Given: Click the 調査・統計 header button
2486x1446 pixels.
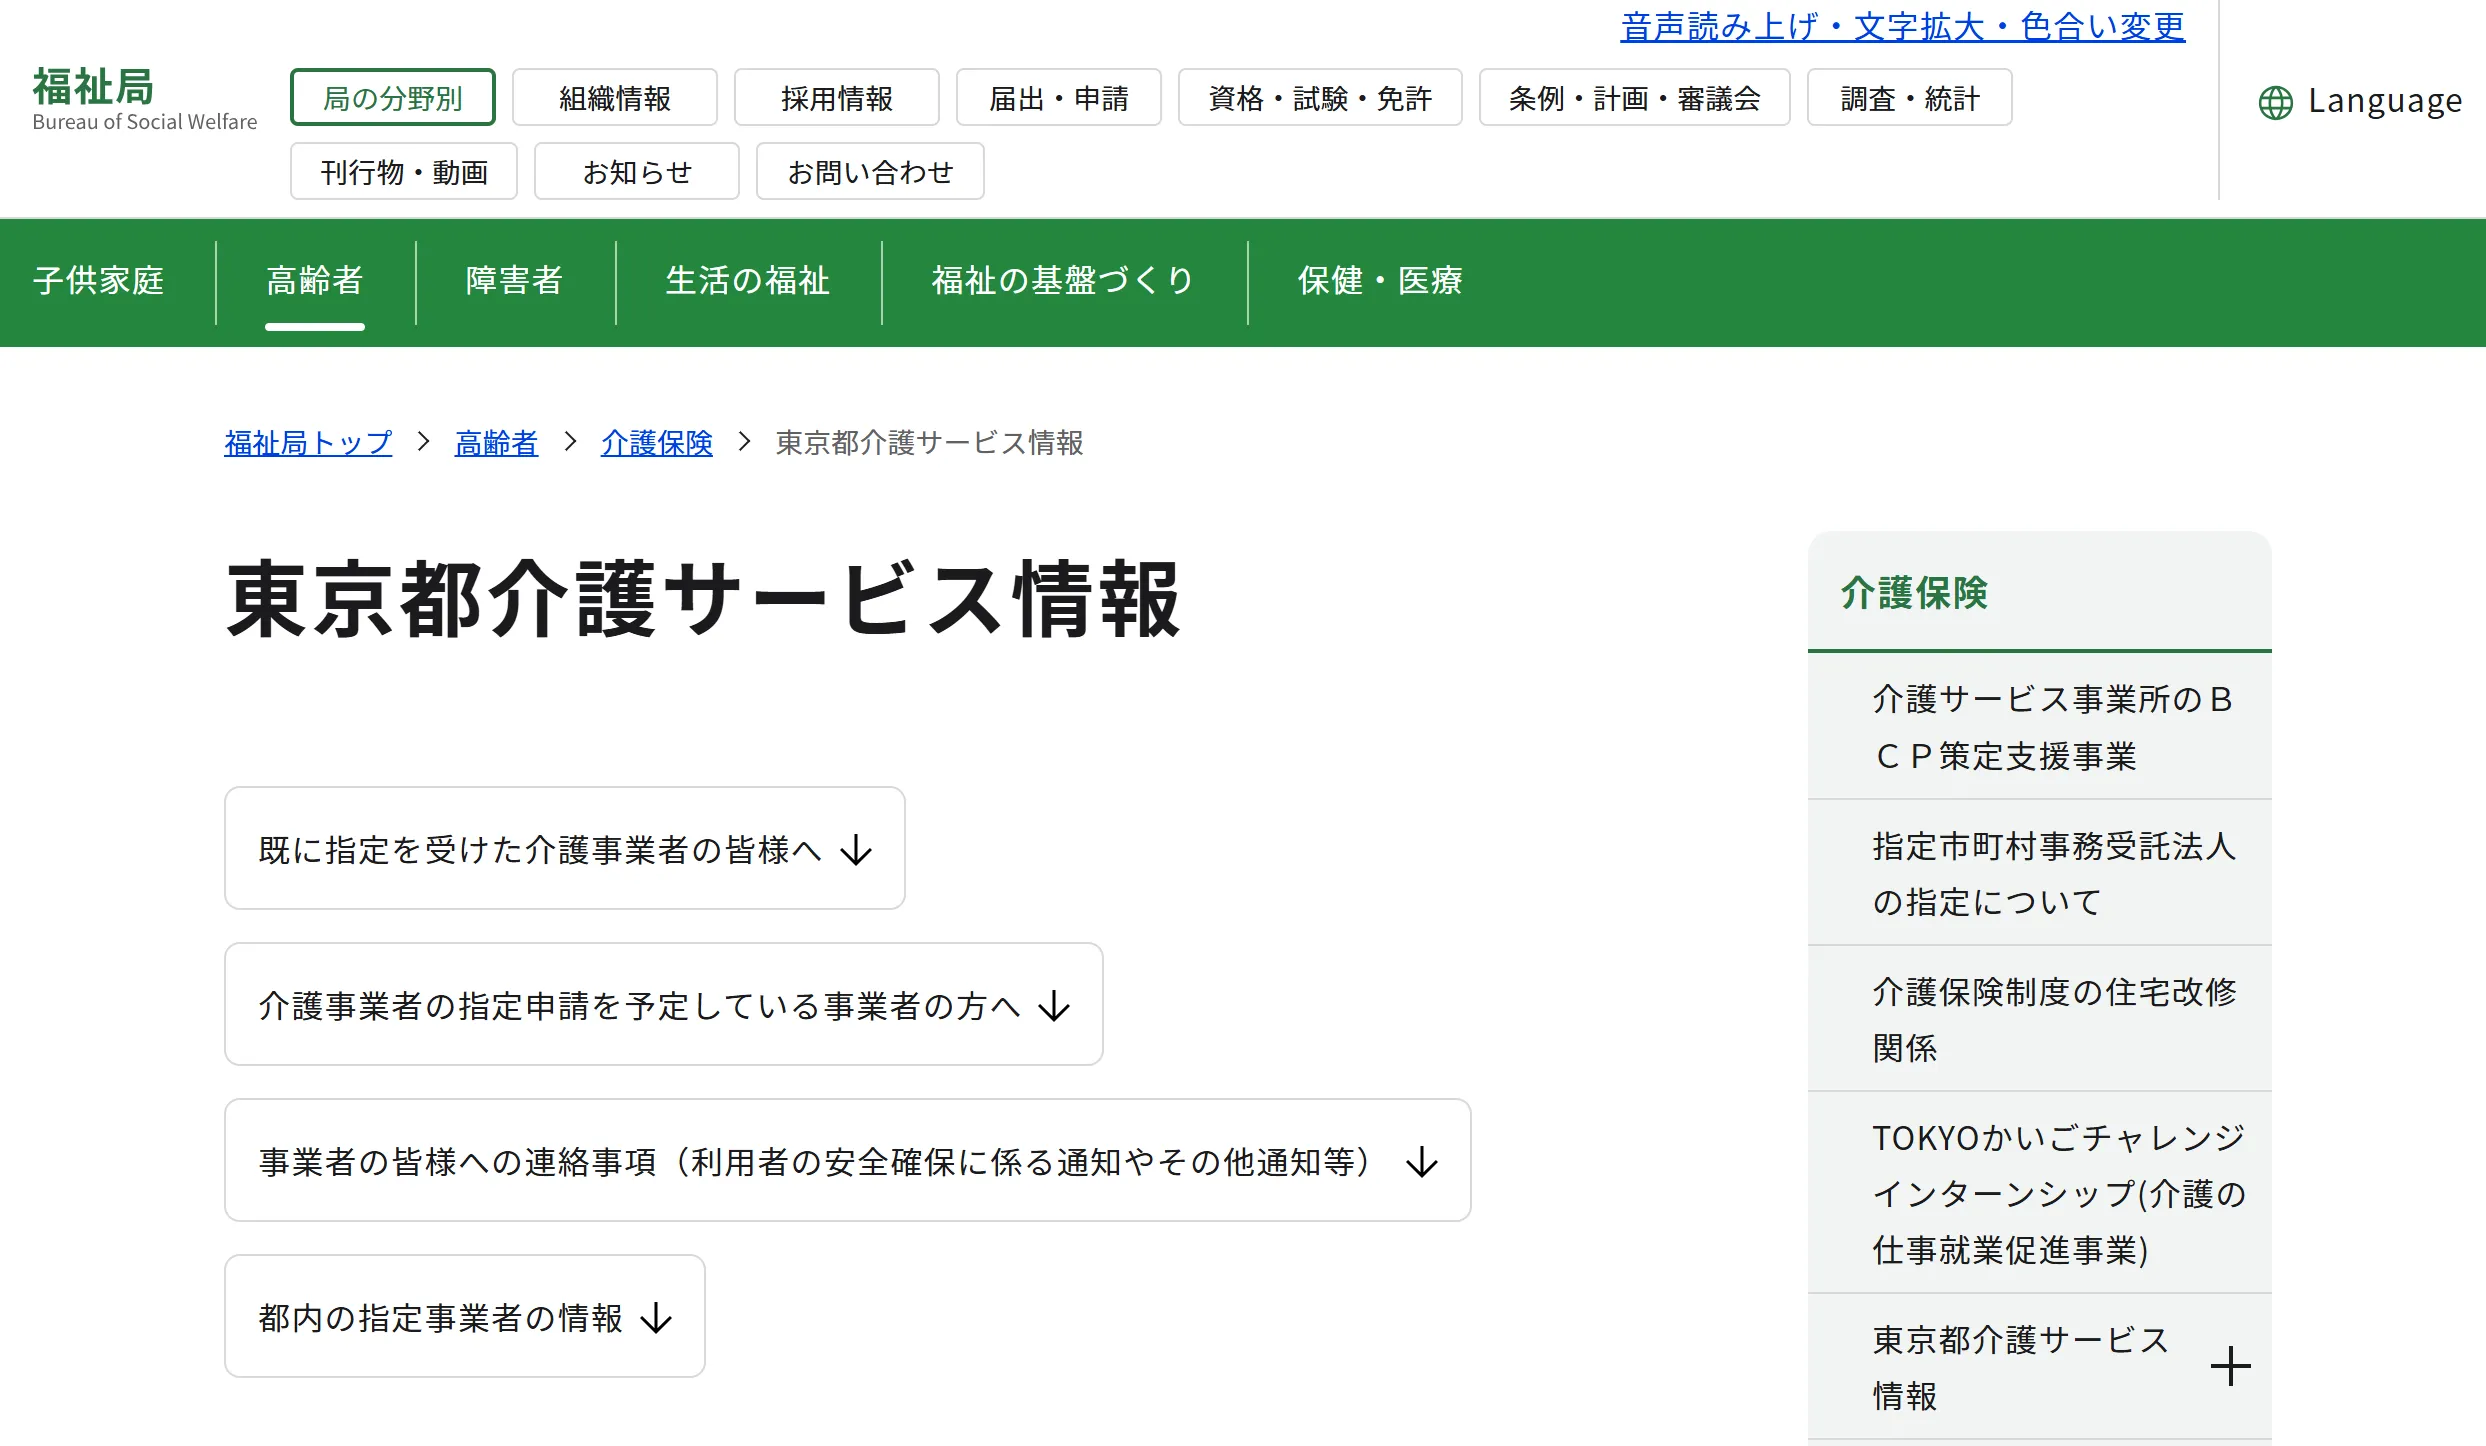Looking at the screenshot, I should (x=1908, y=98).
